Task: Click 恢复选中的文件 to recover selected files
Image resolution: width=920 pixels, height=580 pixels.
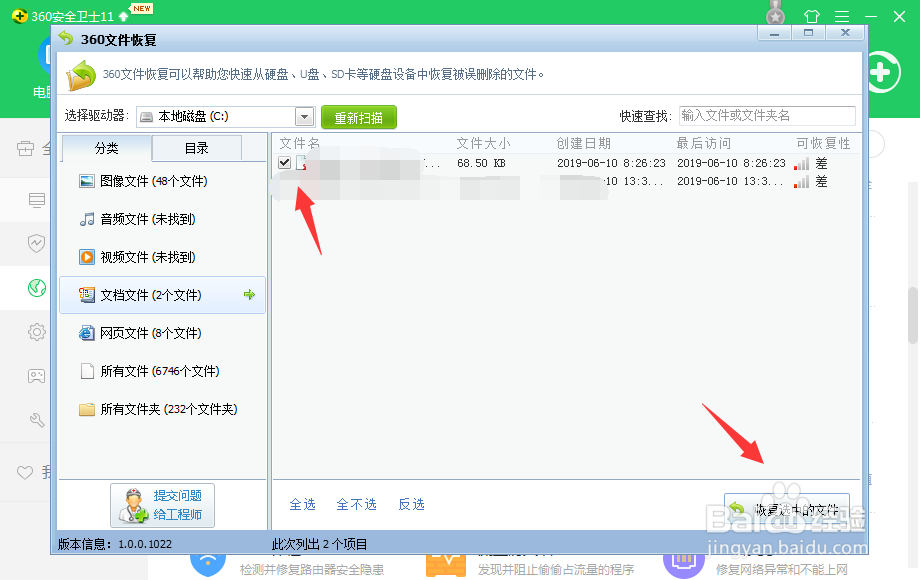Action: click(x=787, y=505)
